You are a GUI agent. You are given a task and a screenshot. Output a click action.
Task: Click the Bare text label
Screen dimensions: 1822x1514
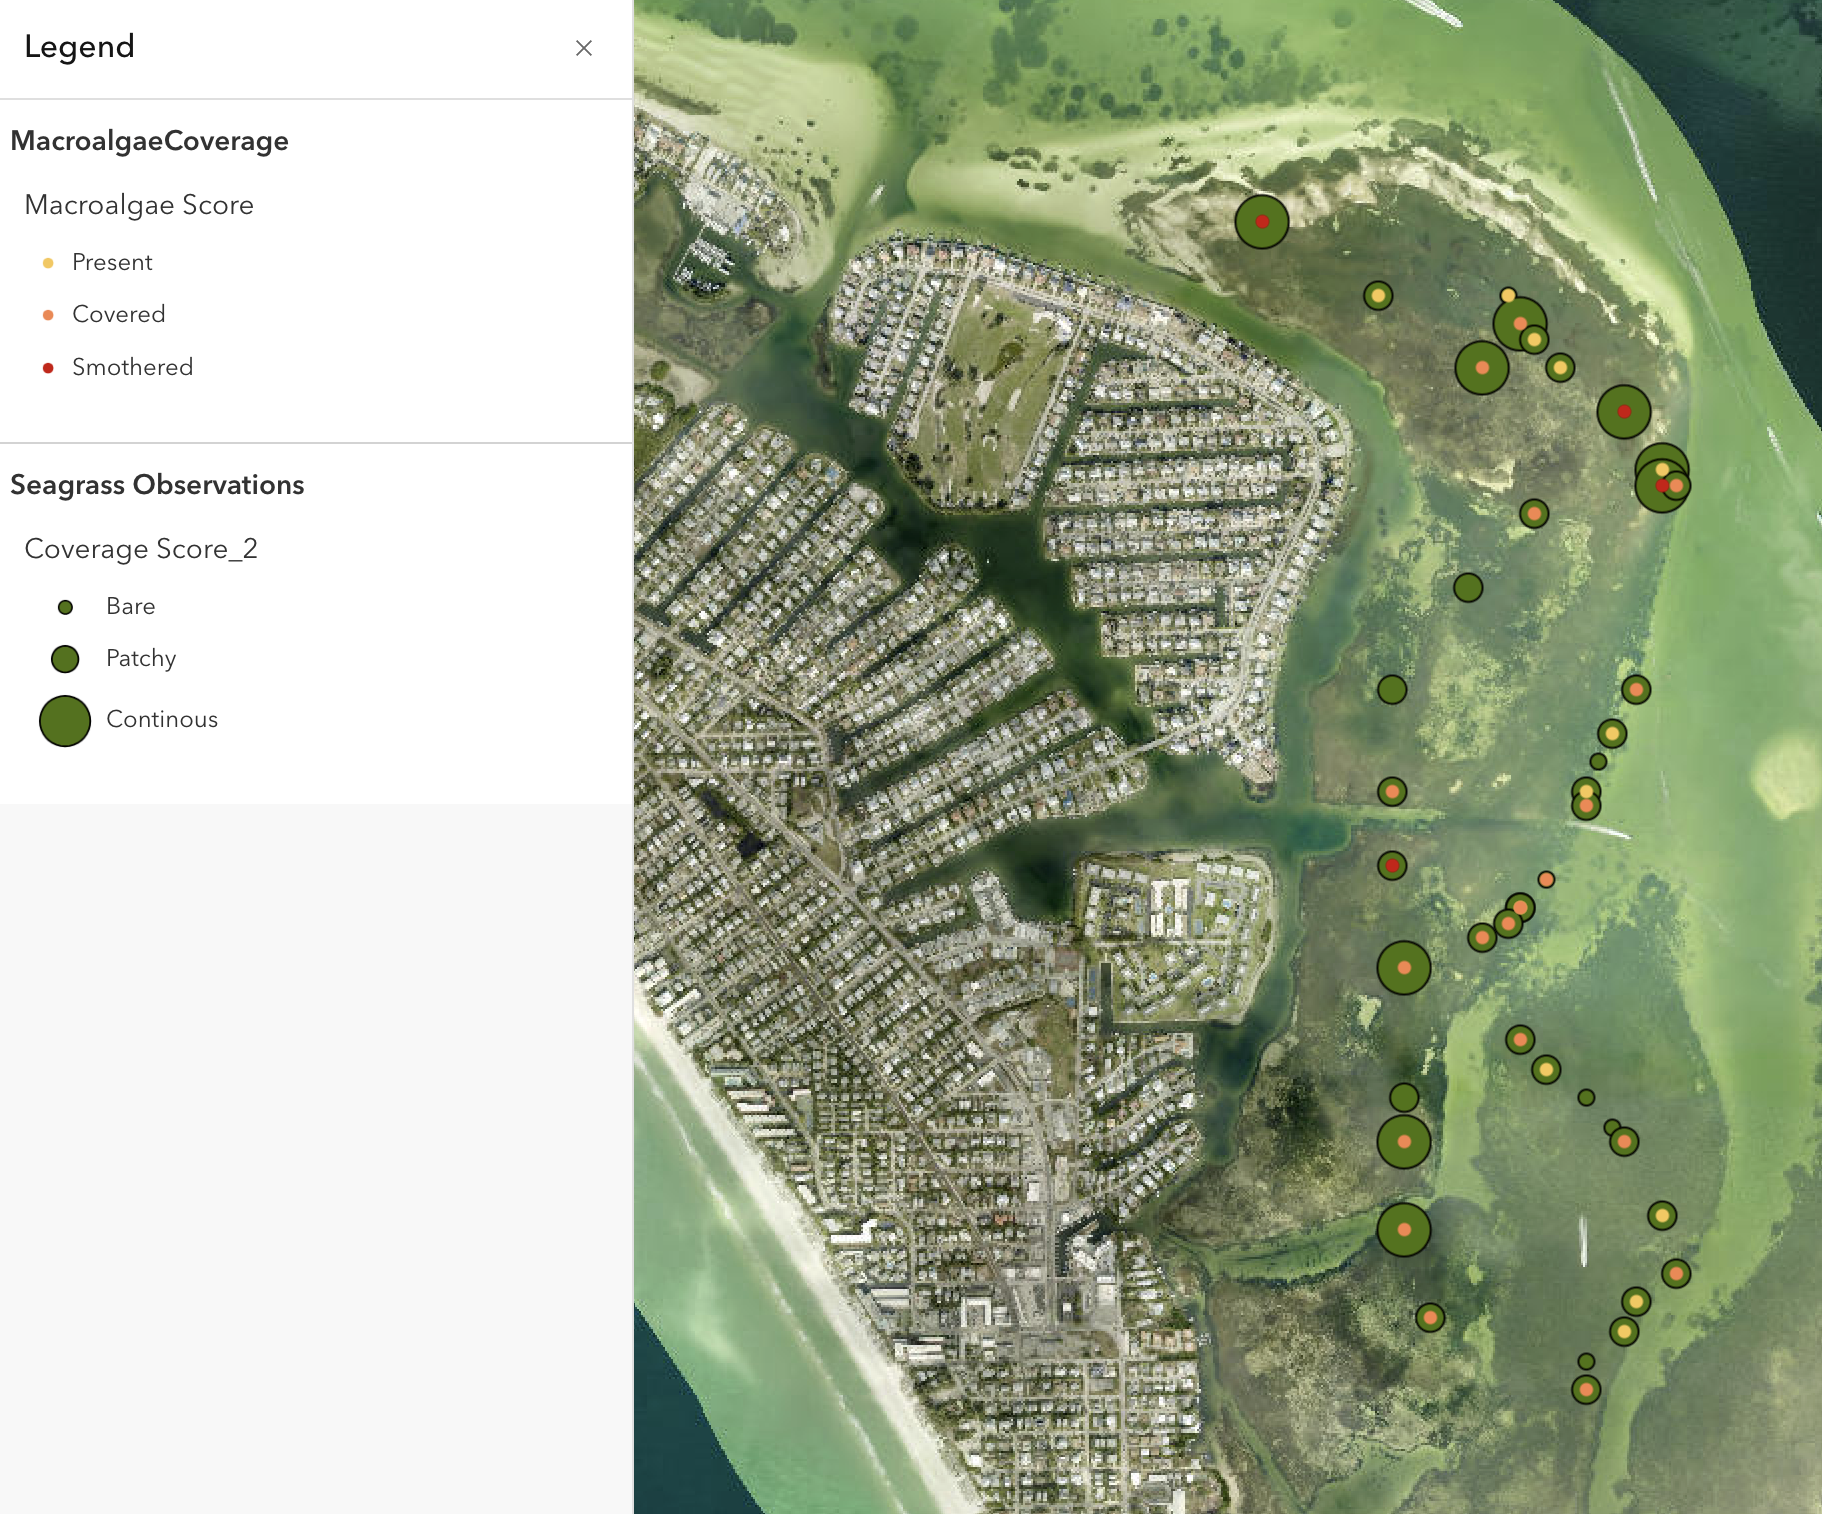point(130,606)
